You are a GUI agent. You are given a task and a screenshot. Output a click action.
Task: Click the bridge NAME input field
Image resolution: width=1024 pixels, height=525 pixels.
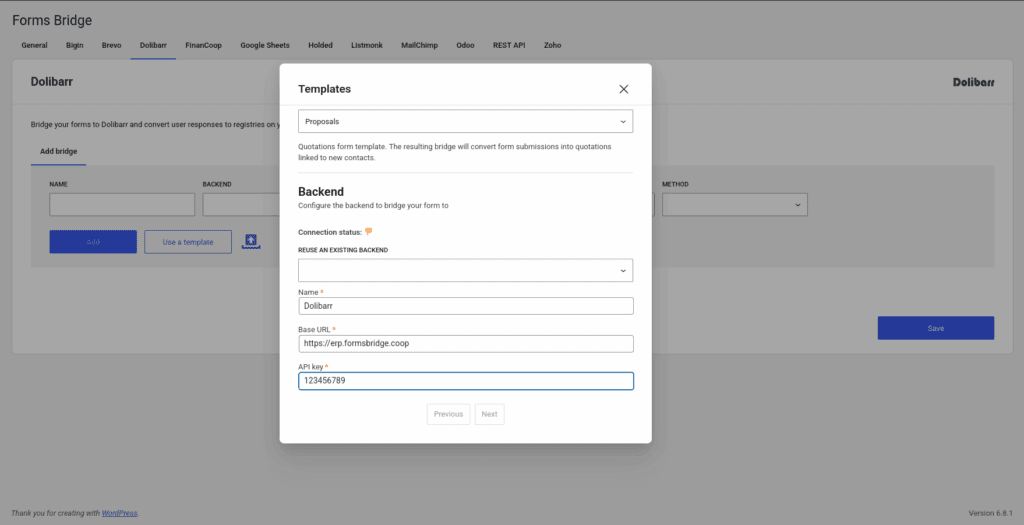(122, 204)
